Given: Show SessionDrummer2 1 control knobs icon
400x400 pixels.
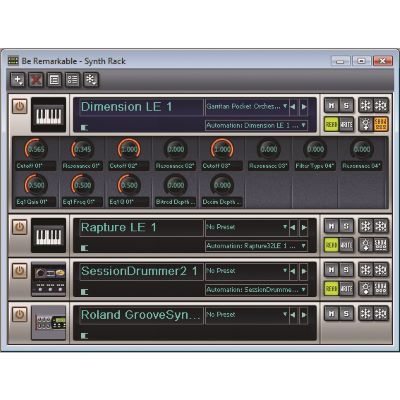Looking at the screenshot, I should click(381, 289).
